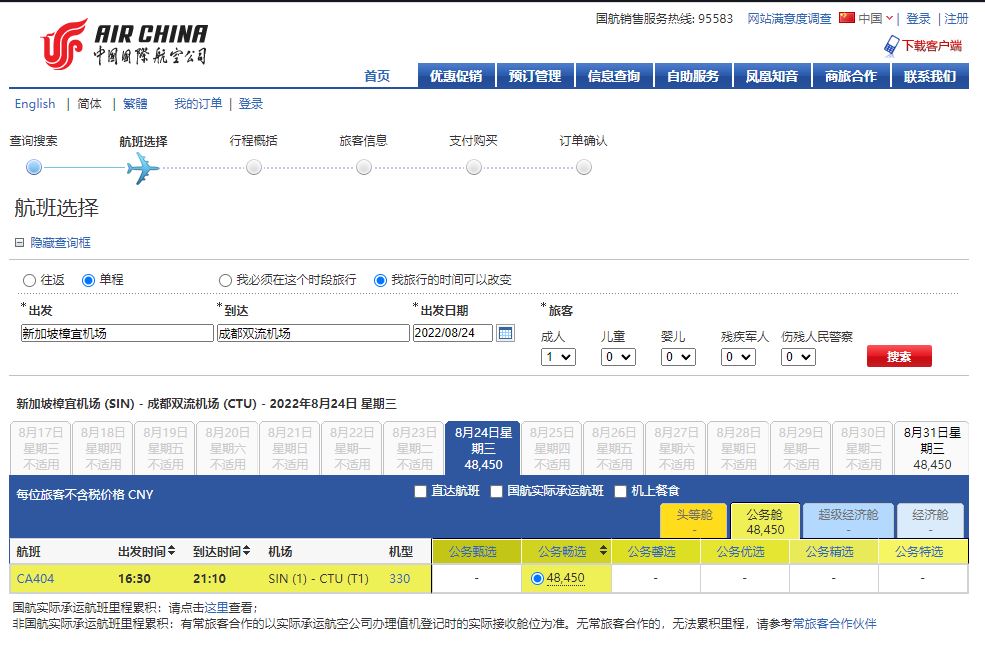The height and width of the screenshot is (645, 985).
Task: Select the 往返 round-trip radio button
Action: pyautogui.click(x=29, y=280)
